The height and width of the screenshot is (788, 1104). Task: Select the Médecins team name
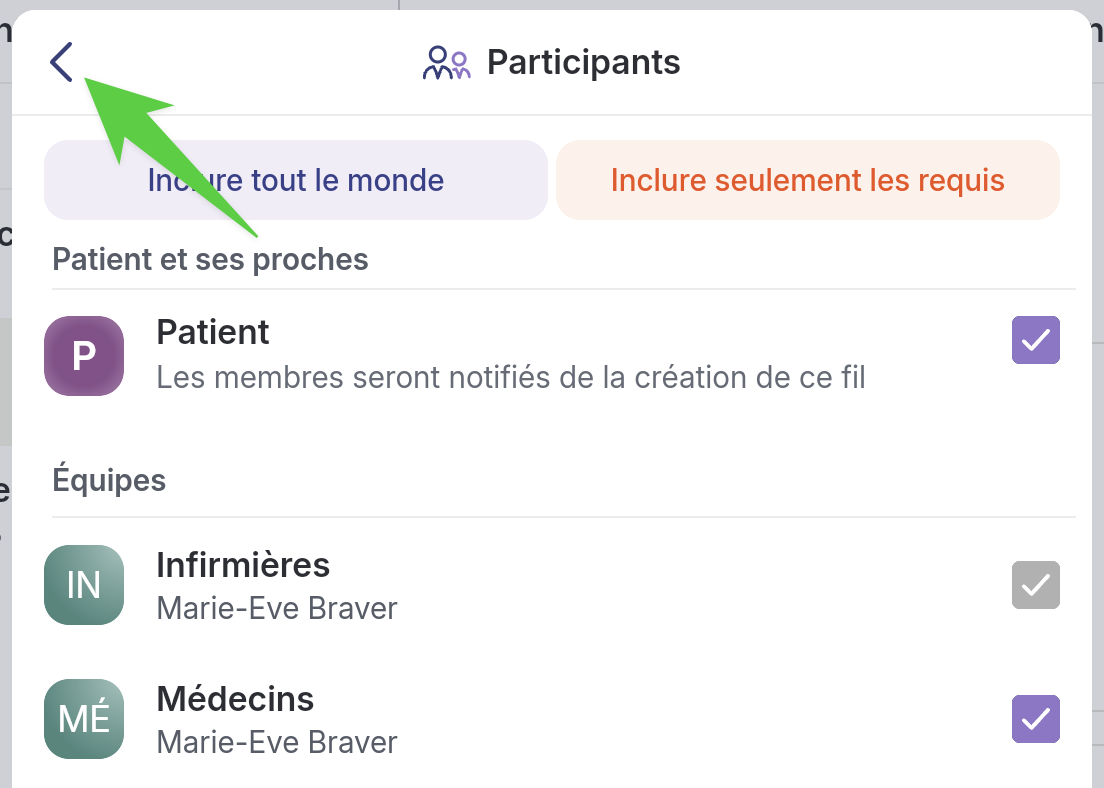click(x=235, y=699)
